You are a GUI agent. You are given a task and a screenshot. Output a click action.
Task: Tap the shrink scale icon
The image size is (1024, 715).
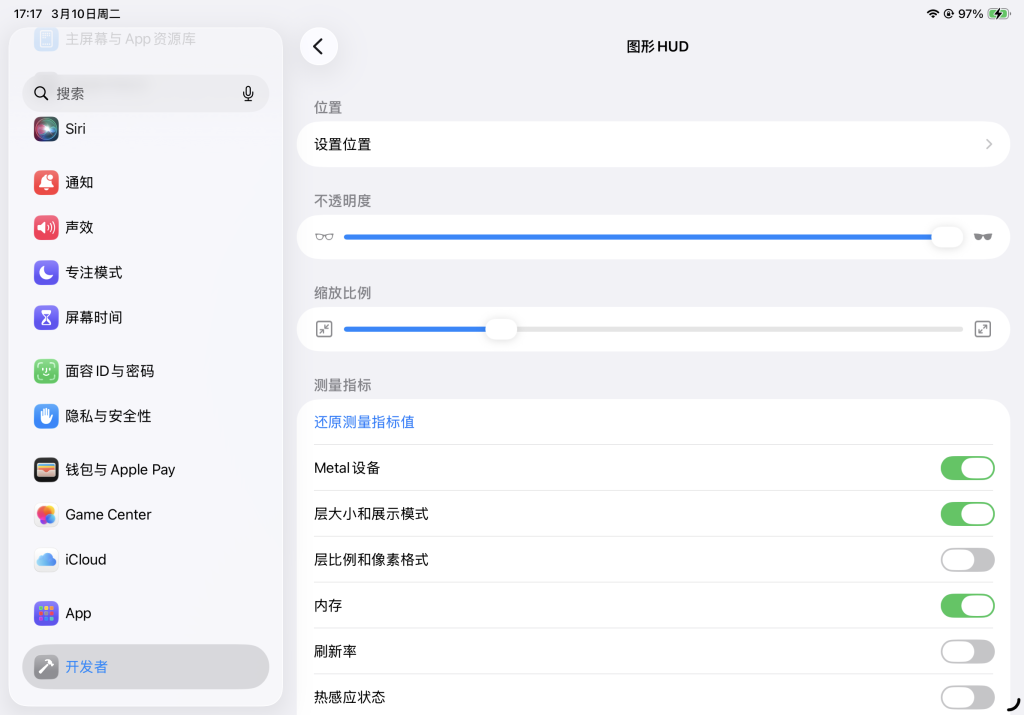[x=324, y=329]
